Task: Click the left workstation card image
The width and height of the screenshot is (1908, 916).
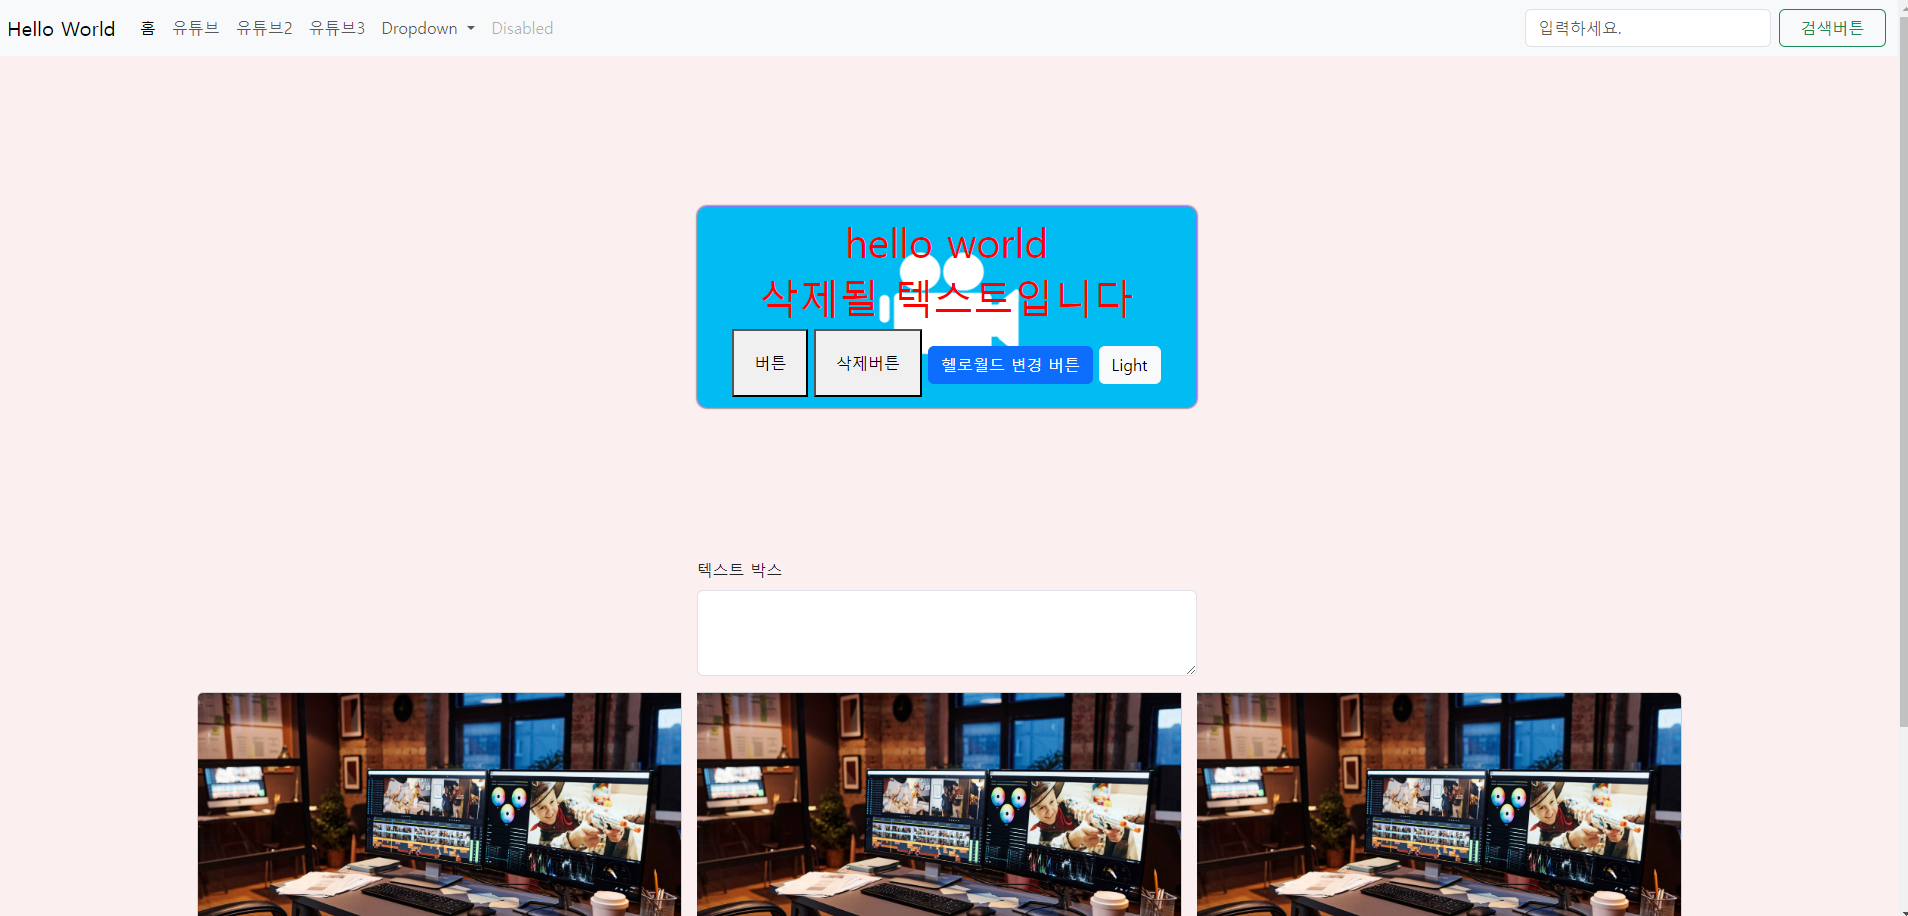Action: (x=439, y=804)
